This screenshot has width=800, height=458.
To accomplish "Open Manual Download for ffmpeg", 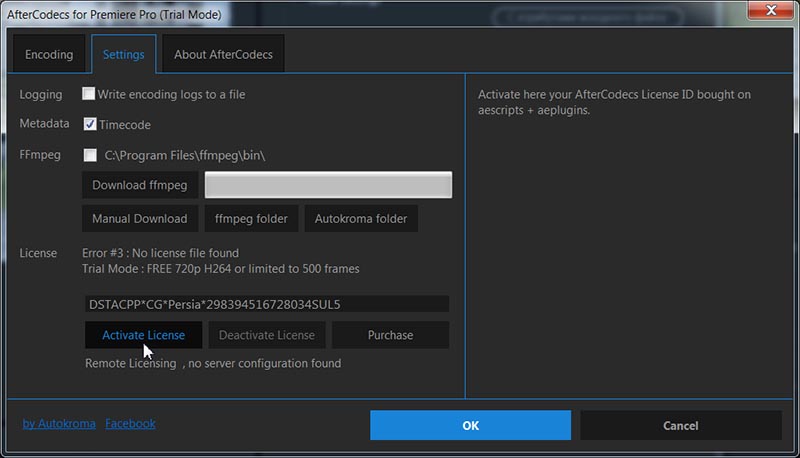I will pyautogui.click(x=140, y=219).
